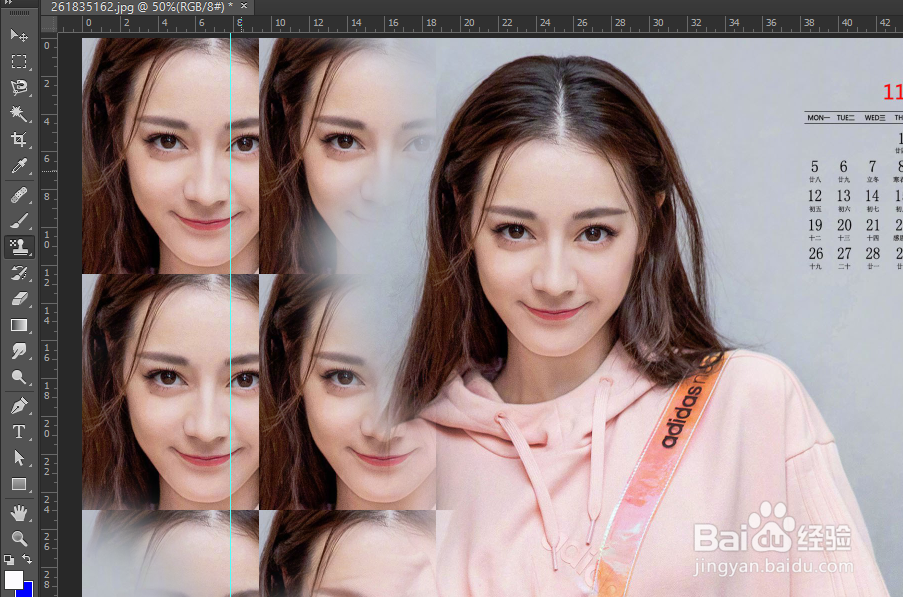Select the Magic Wand tool

pos(19,113)
